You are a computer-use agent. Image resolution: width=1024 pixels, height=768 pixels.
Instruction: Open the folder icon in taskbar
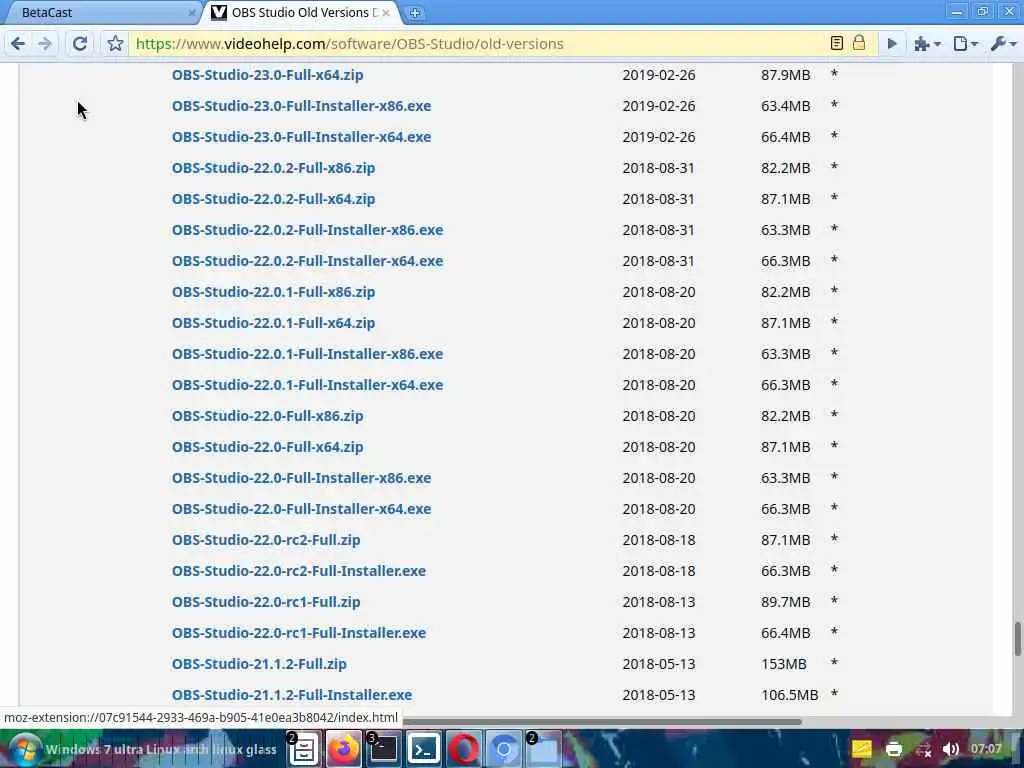543,749
